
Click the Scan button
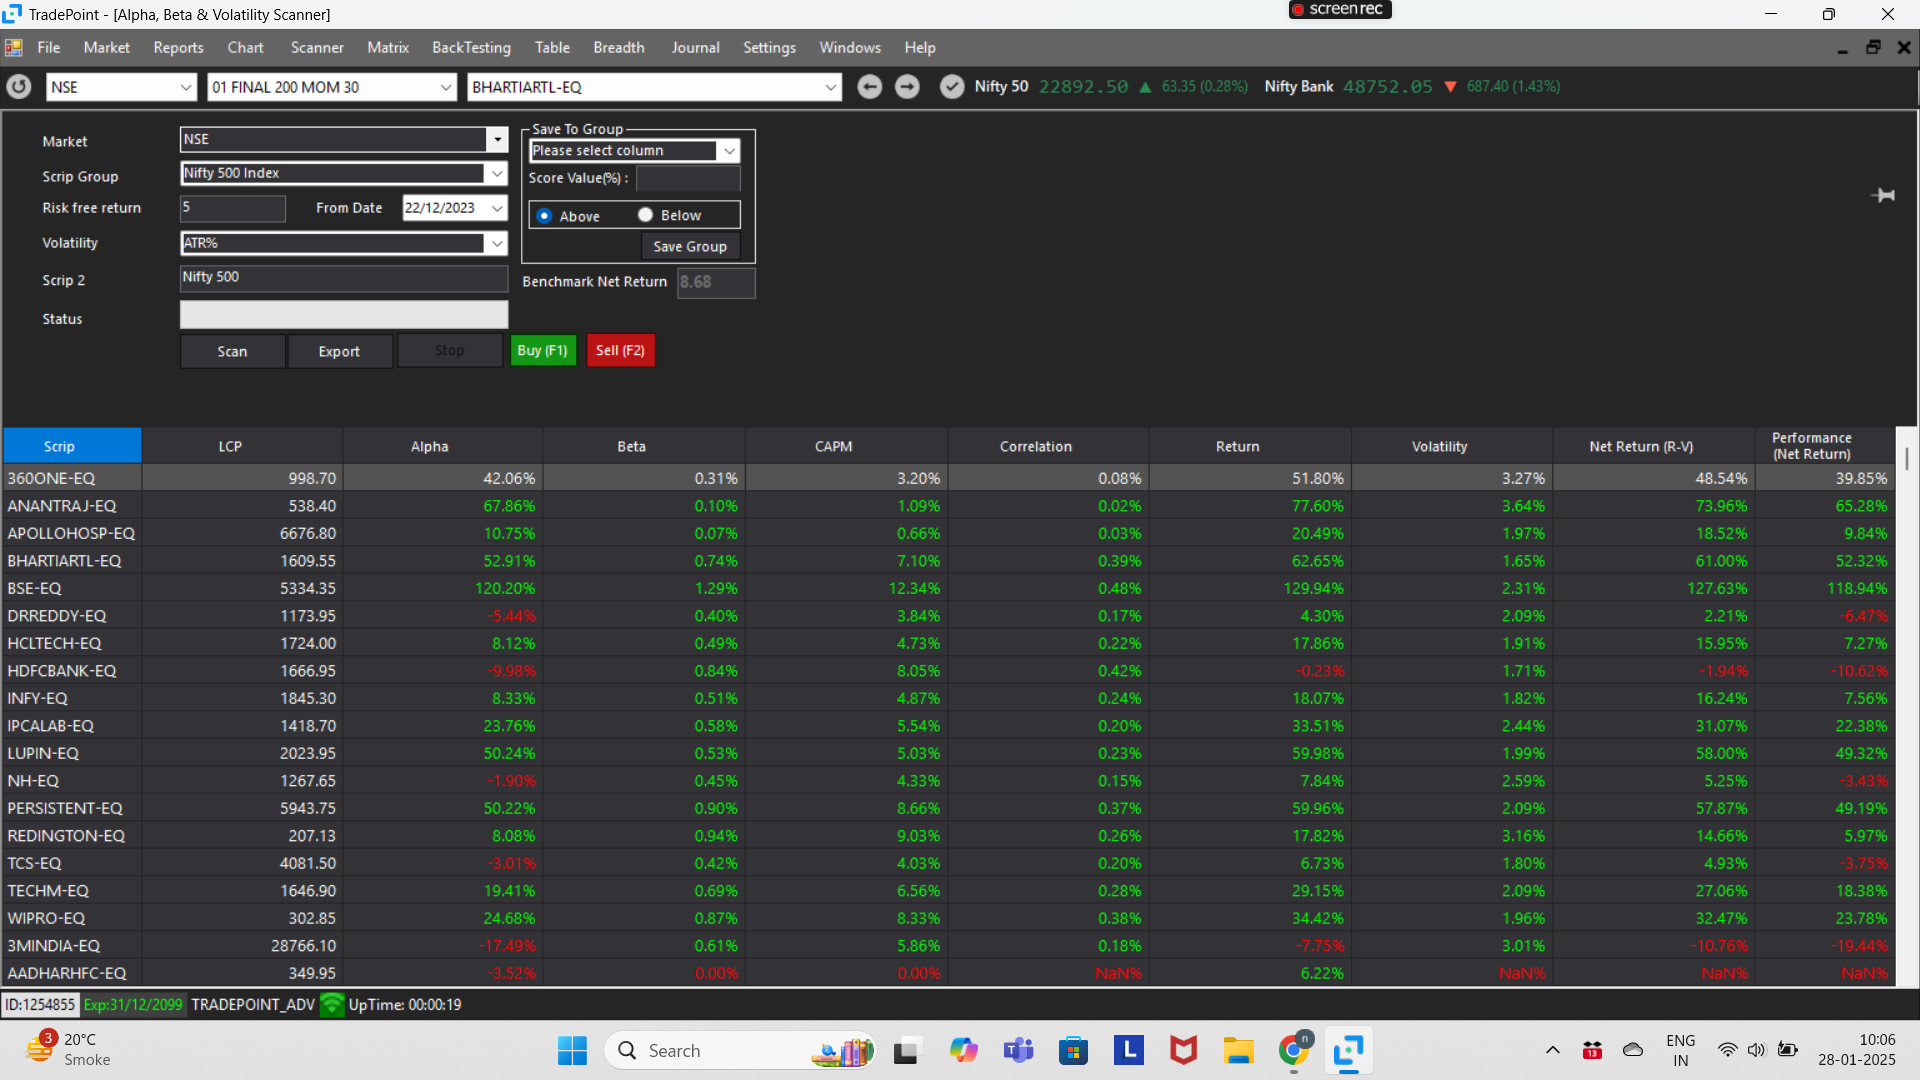point(231,351)
